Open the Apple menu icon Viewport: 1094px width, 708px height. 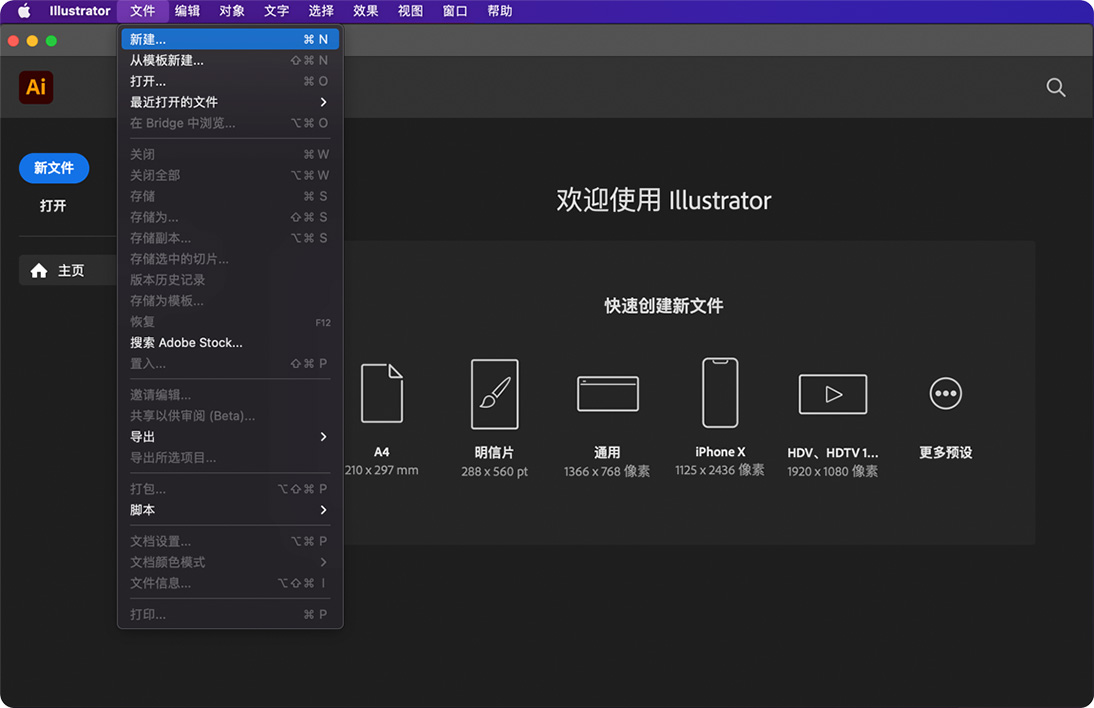point(23,11)
